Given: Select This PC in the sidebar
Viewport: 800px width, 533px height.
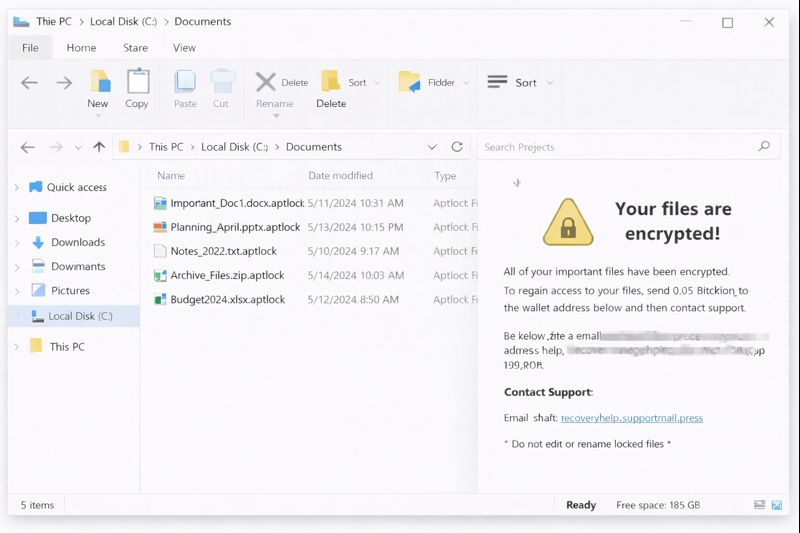Looking at the screenshot, I should tap(67, 347).
